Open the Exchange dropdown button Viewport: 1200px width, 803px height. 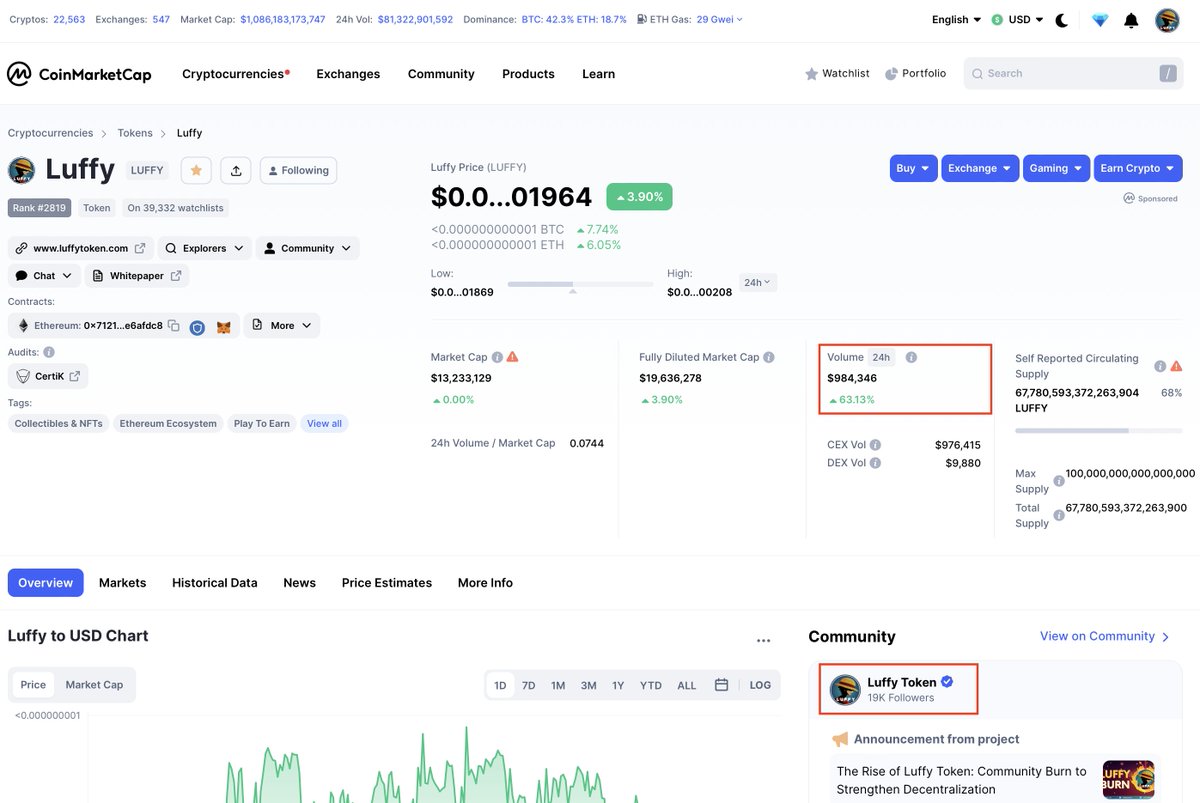tap(979, 168)
